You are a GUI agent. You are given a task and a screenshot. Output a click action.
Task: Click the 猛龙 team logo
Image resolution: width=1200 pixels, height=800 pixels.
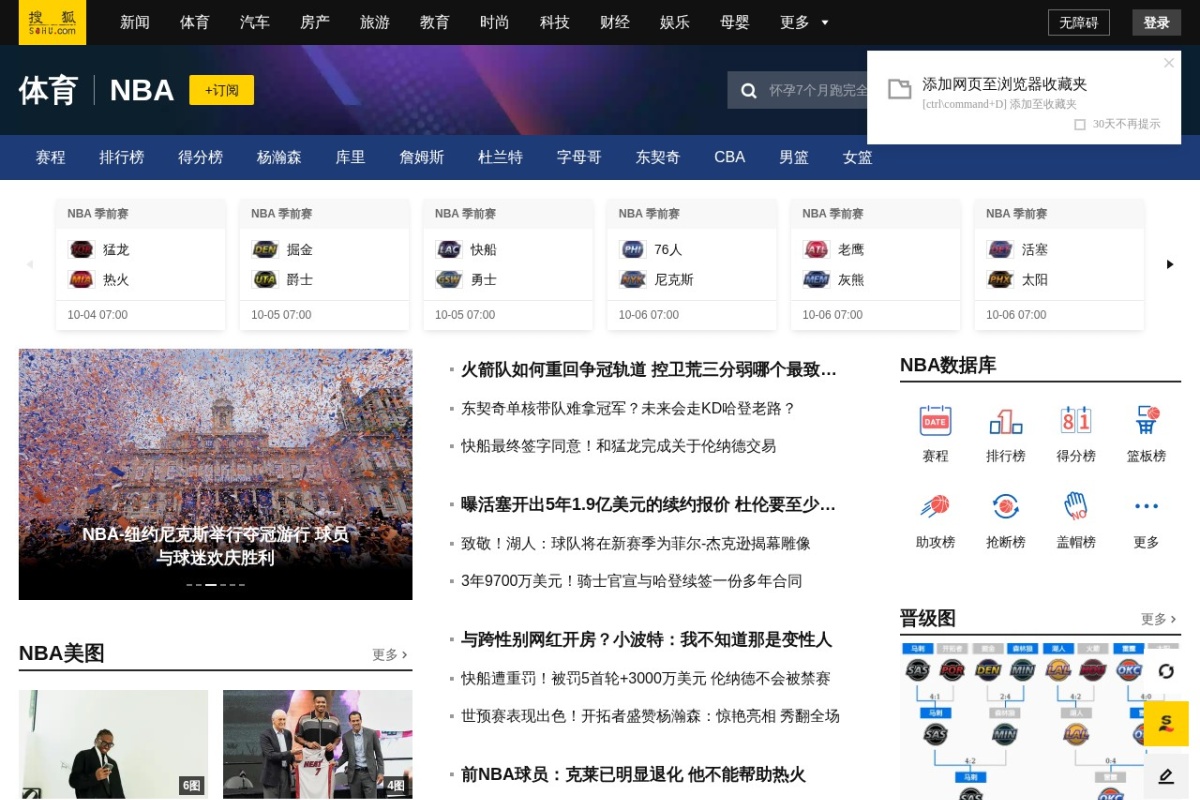(81, 249)
